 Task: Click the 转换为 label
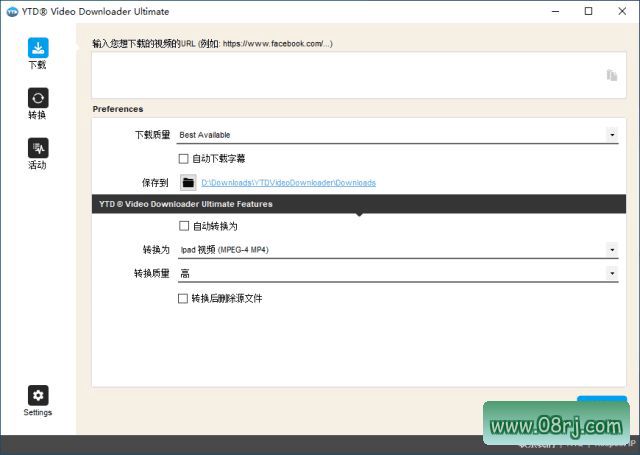[156, 249]
